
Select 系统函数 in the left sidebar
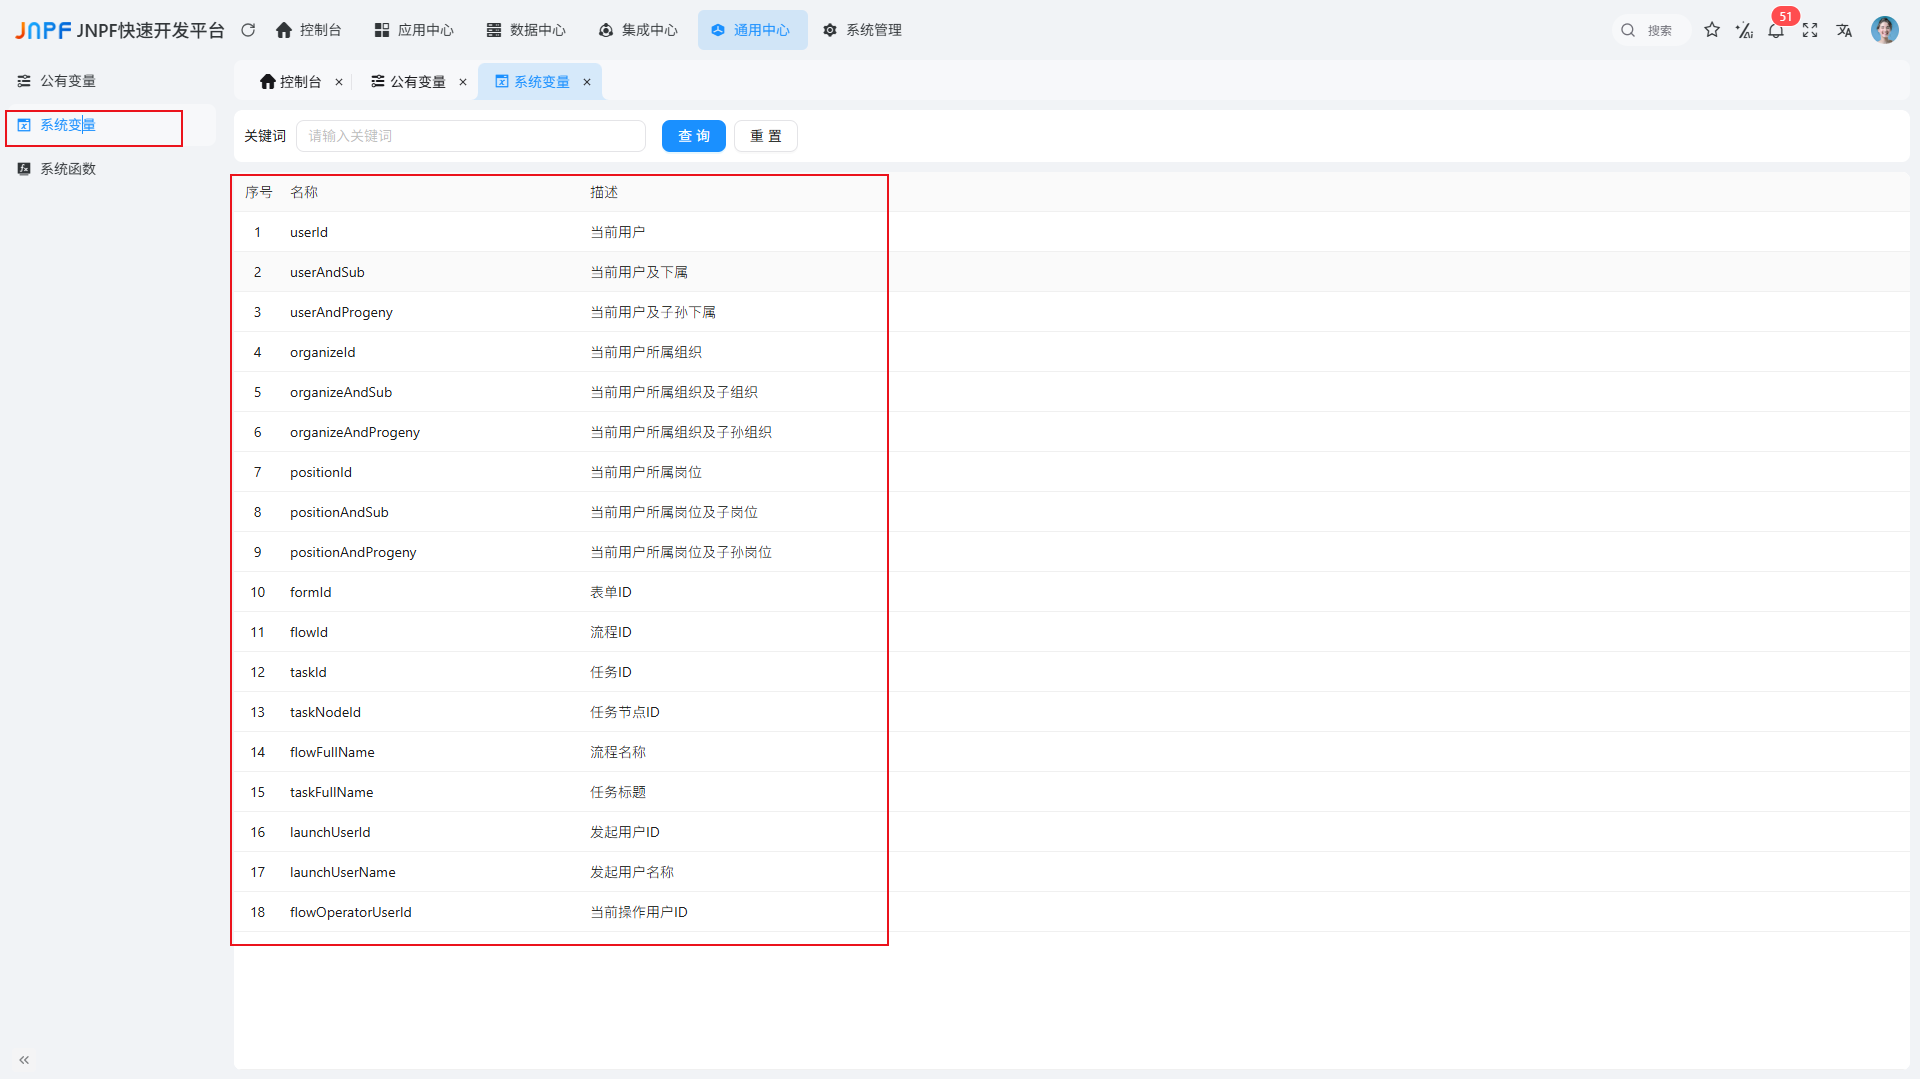pyautogui.click(x=68, y=169)
